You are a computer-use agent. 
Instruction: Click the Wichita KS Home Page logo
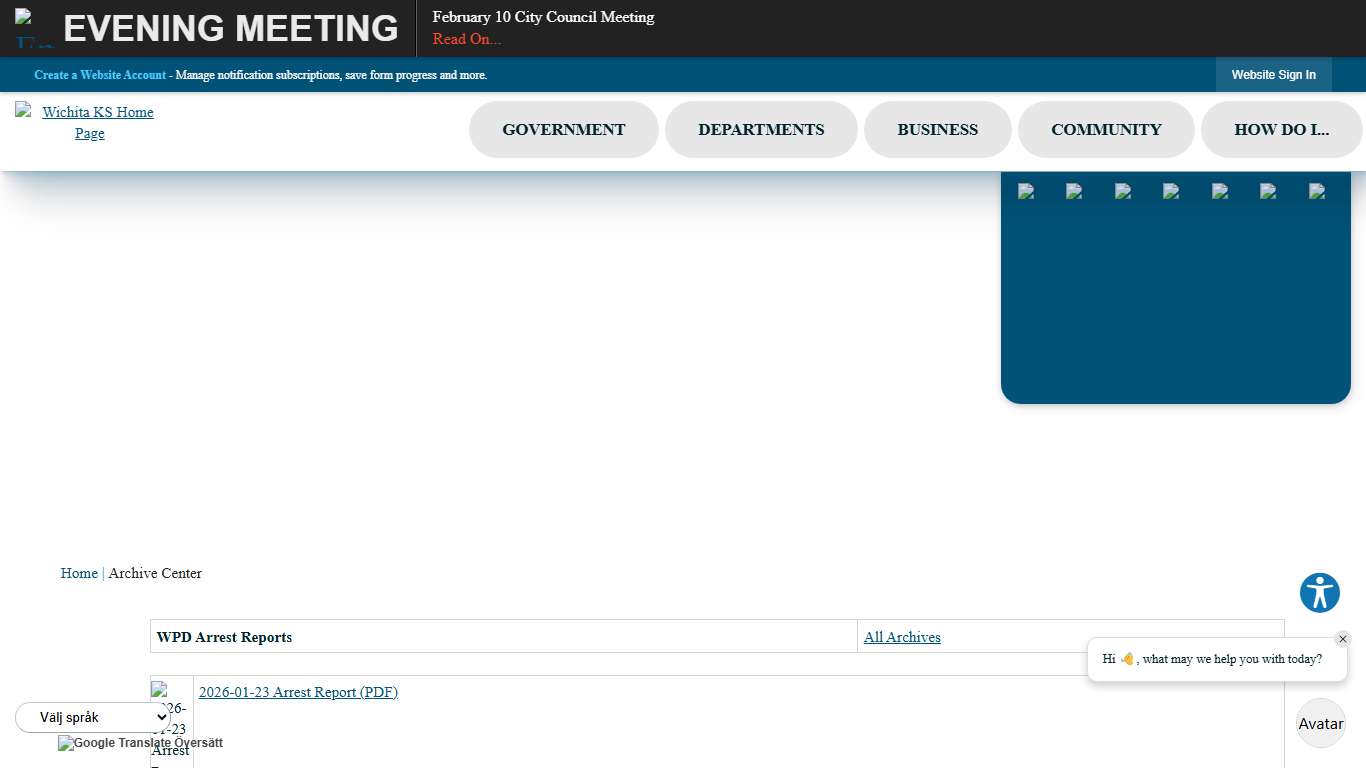[x=88, y=122]
